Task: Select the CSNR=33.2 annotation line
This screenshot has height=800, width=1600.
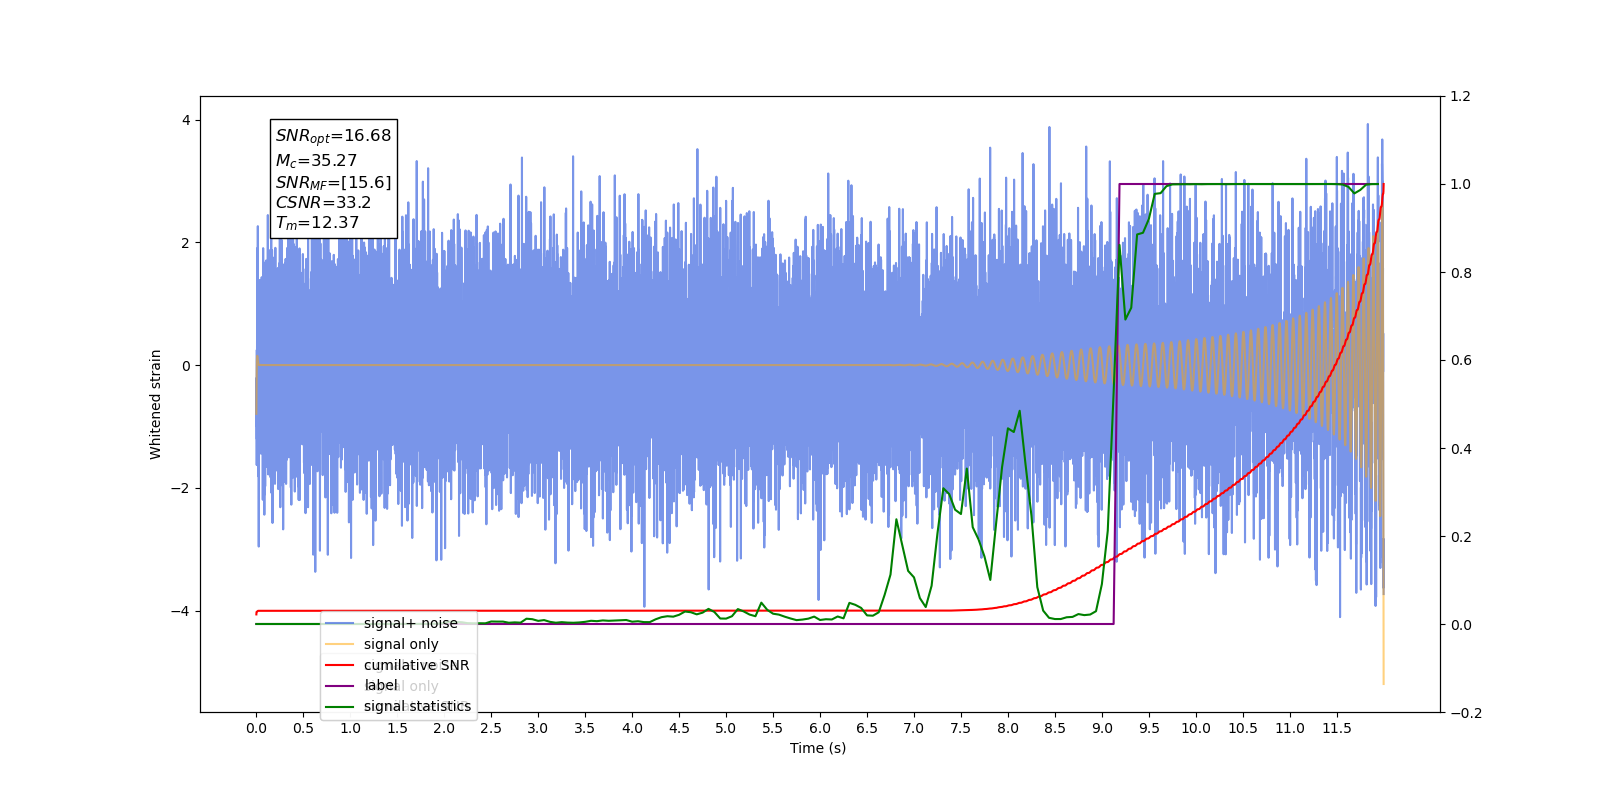Action: tap(323, 202)
